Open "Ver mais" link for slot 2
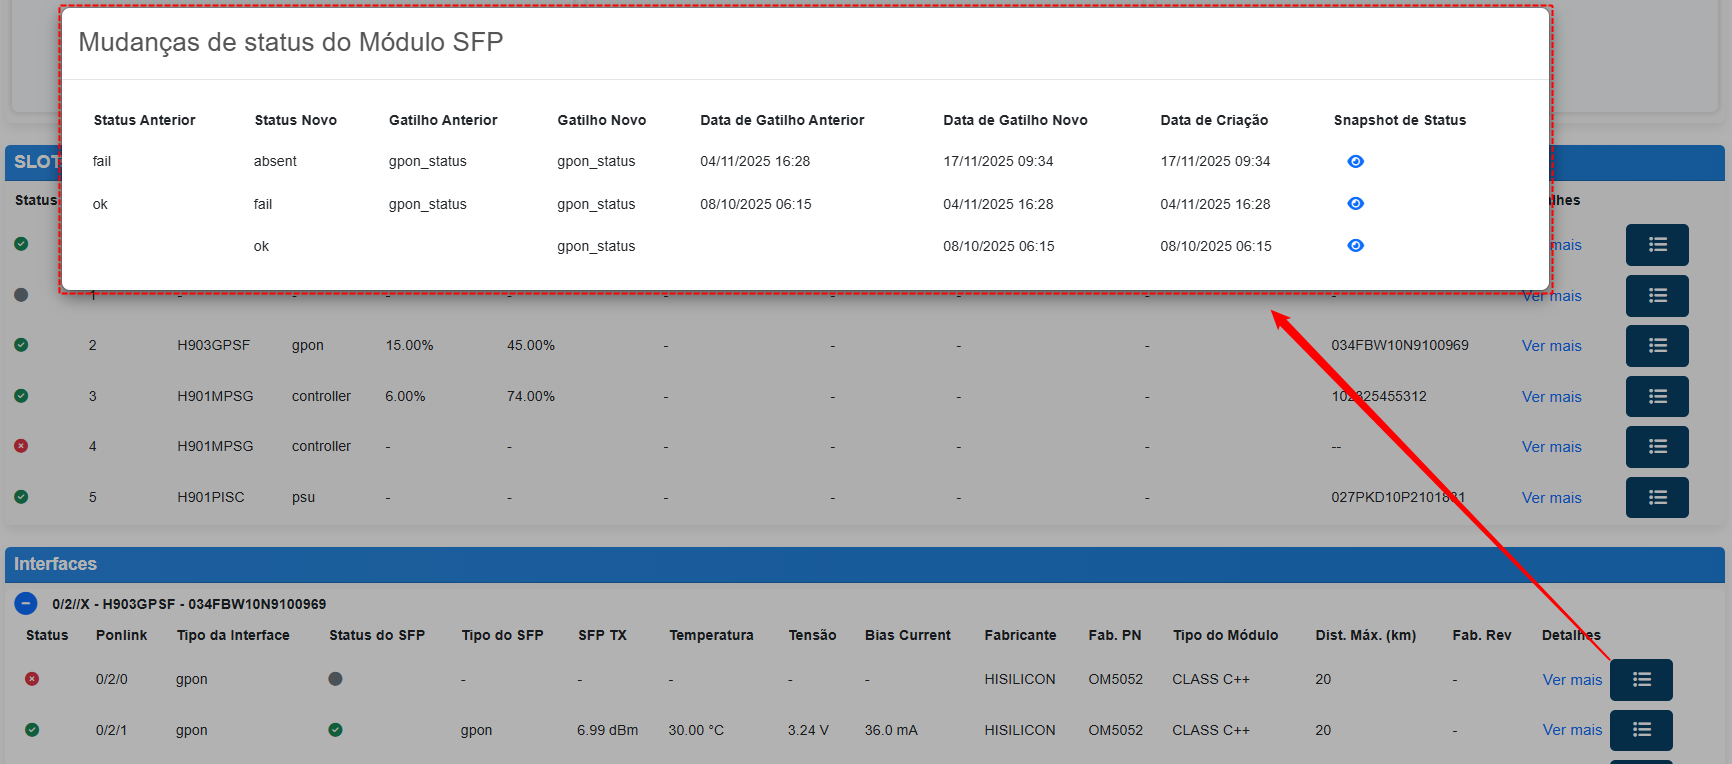This screenshot has width=1732, height=764. [x=1551, y=346]
